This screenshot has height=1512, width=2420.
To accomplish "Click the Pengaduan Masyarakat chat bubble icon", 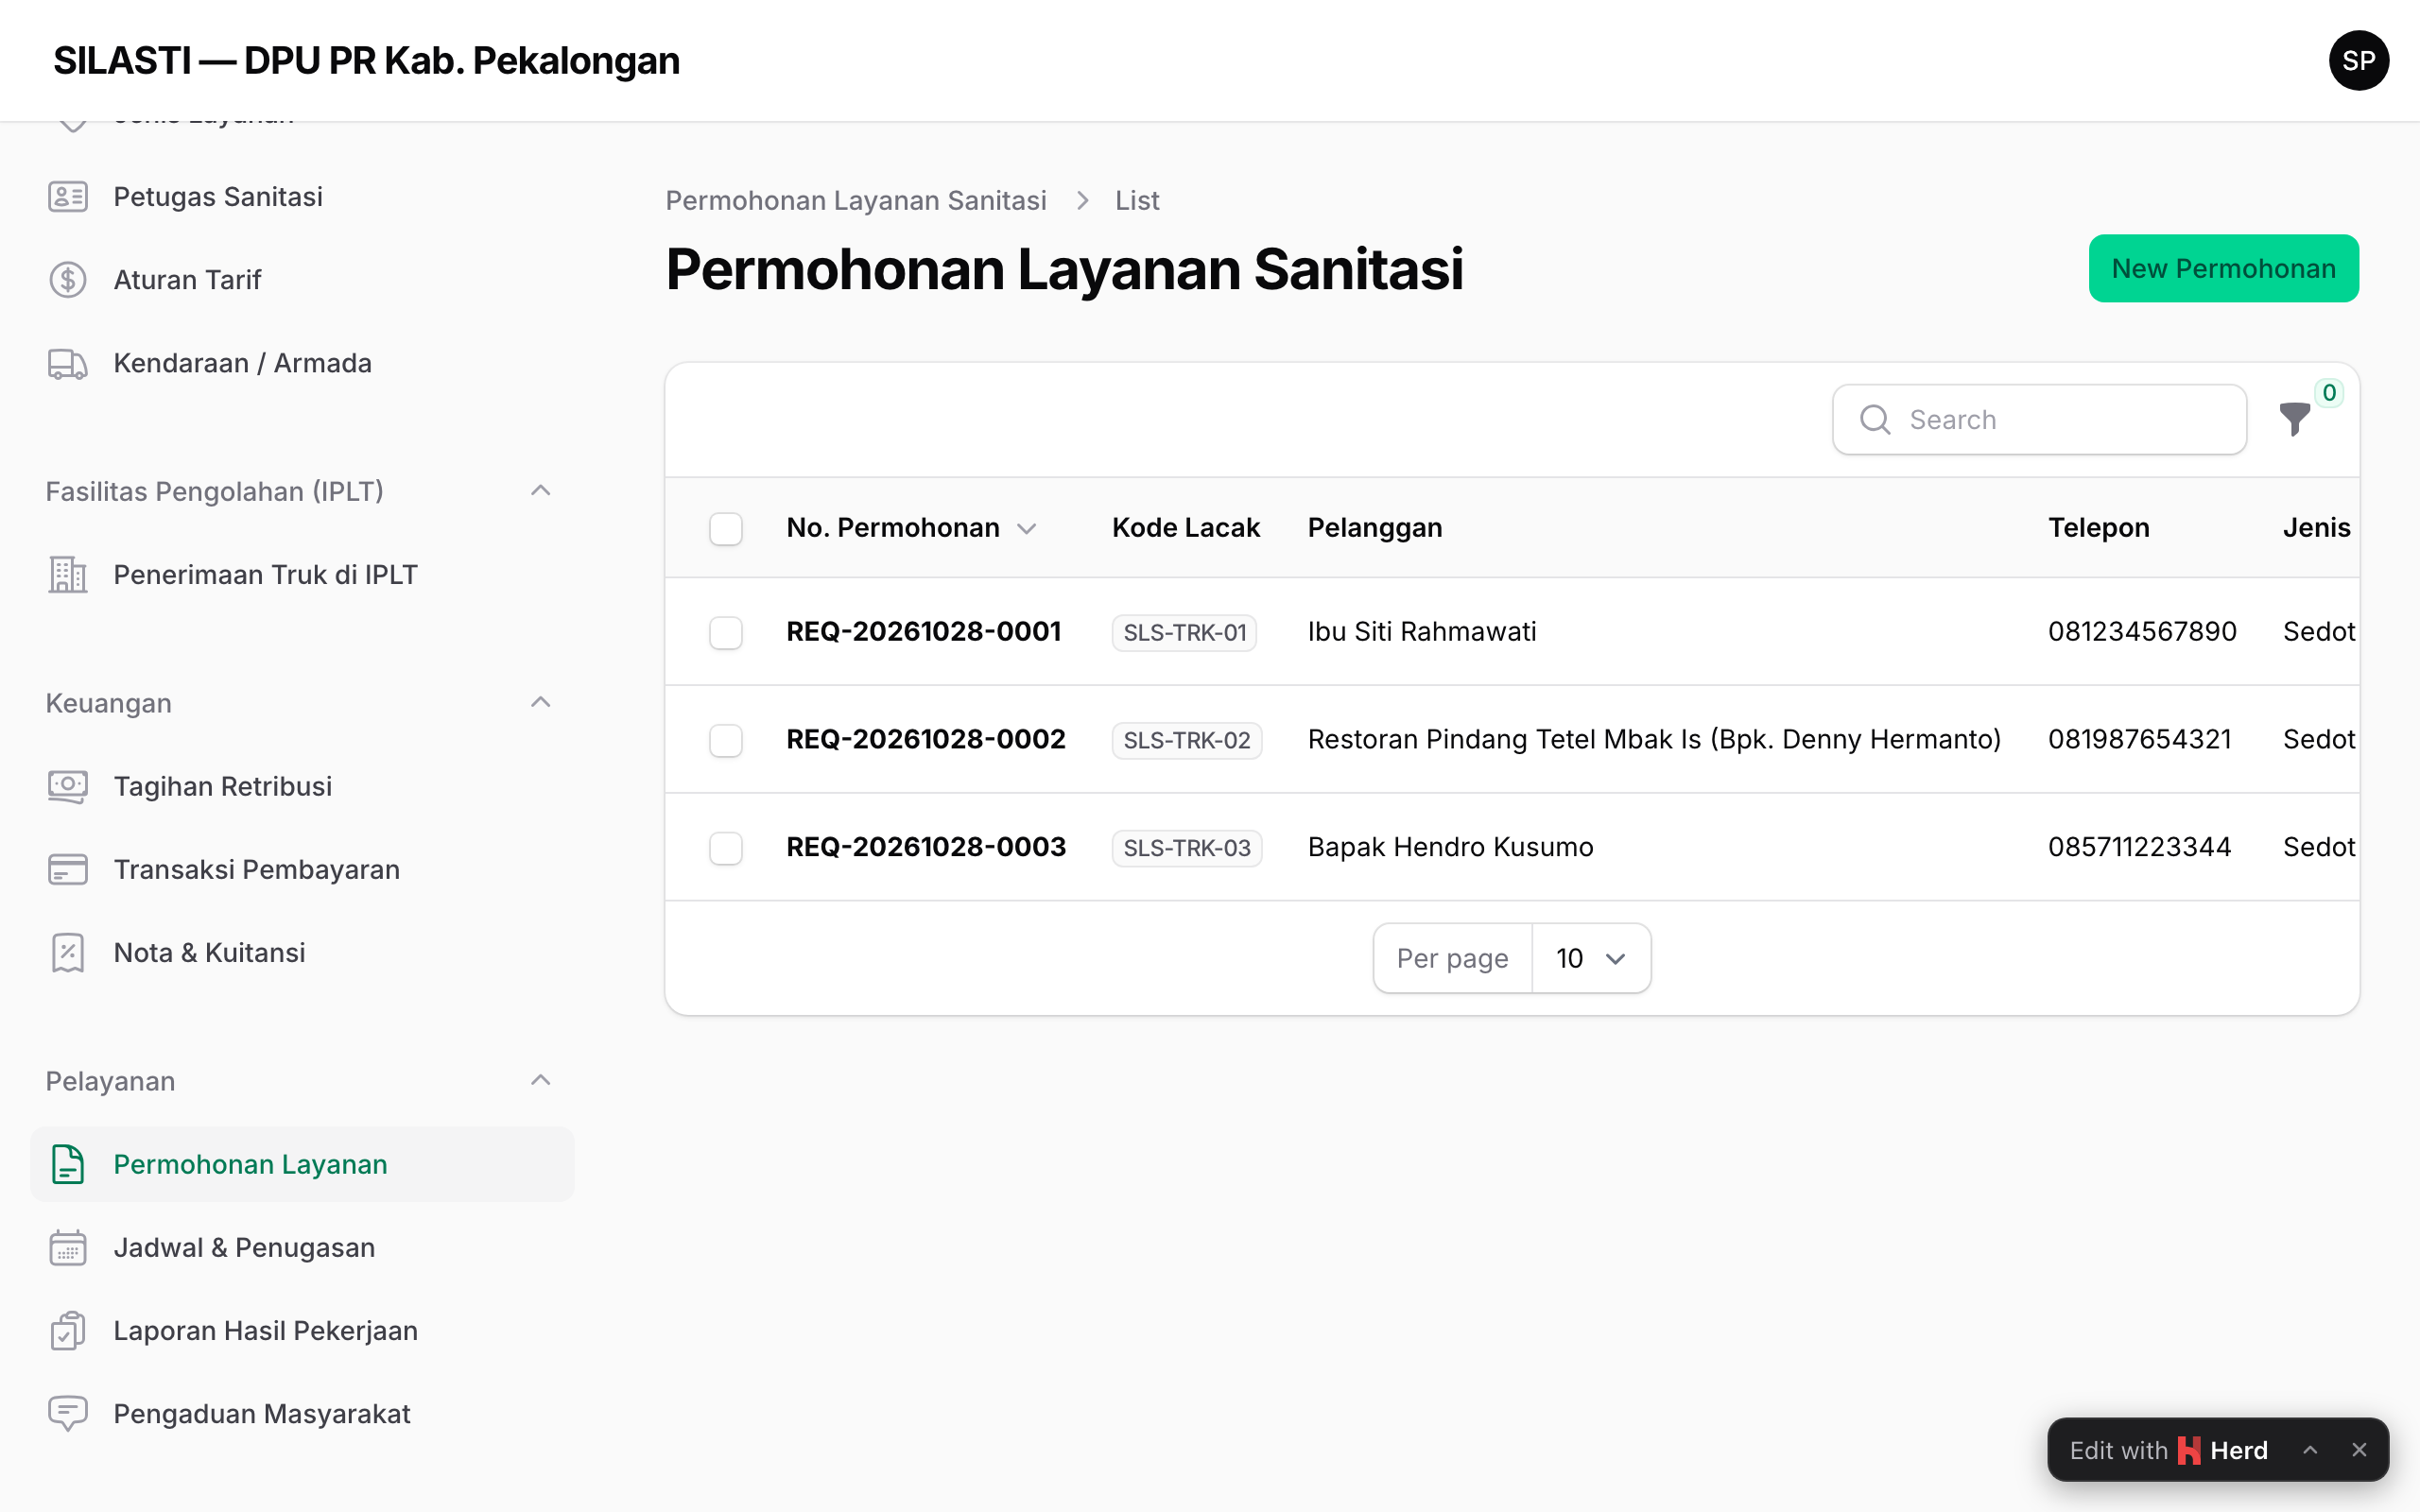I will [68, 1414].
